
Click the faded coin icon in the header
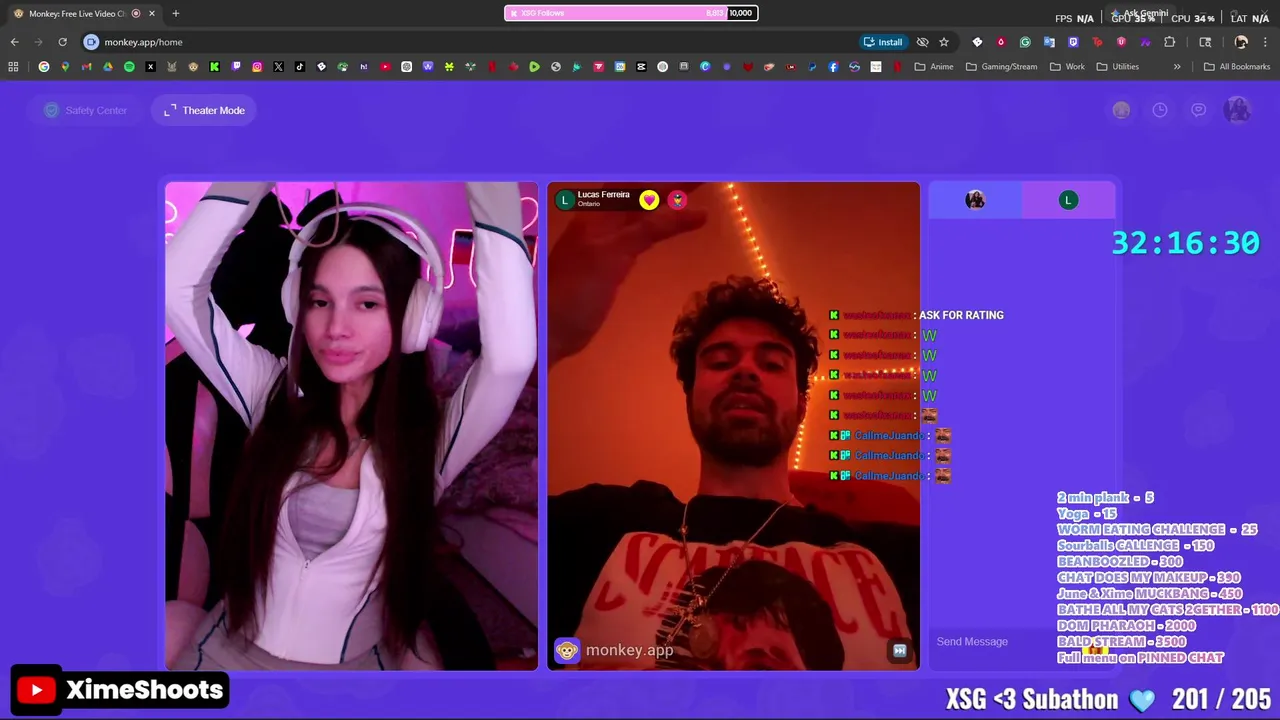coord(1121,110)
